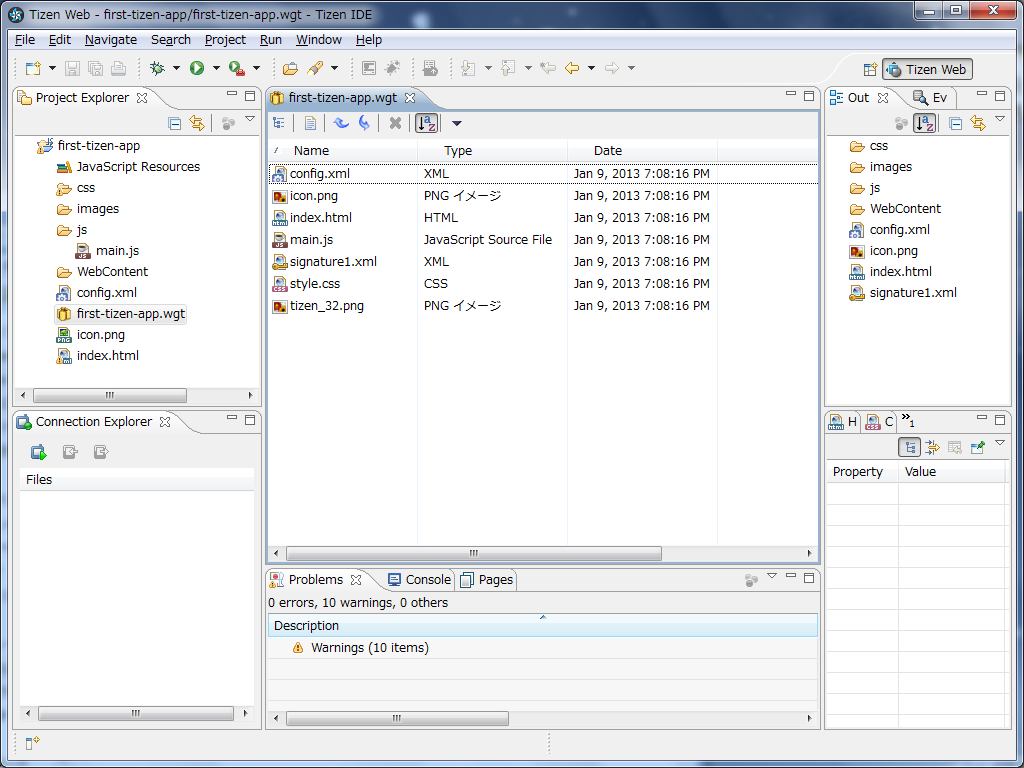Click the Project Explorer horizontal scrollbar thumb

110,395
